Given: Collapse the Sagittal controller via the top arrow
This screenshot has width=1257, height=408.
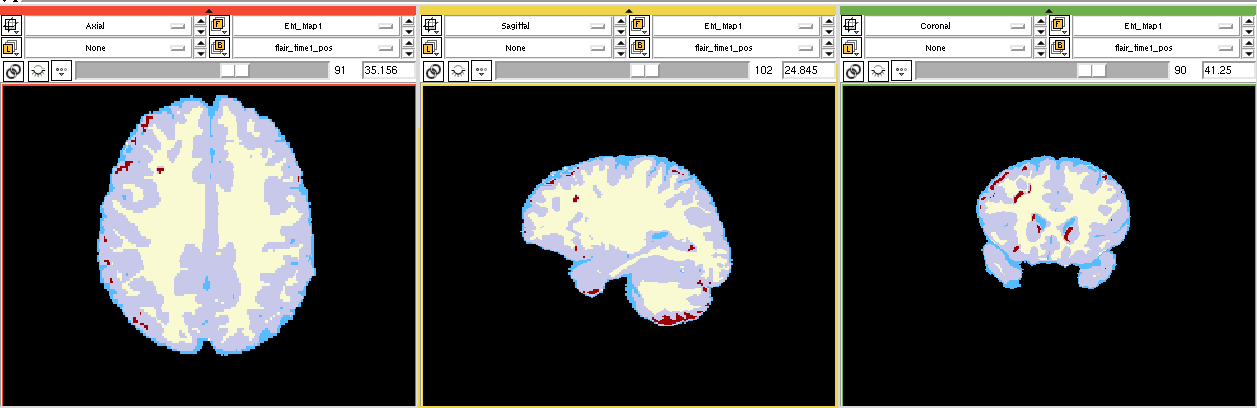Looking at the screenshot, I should coord(628,10).
